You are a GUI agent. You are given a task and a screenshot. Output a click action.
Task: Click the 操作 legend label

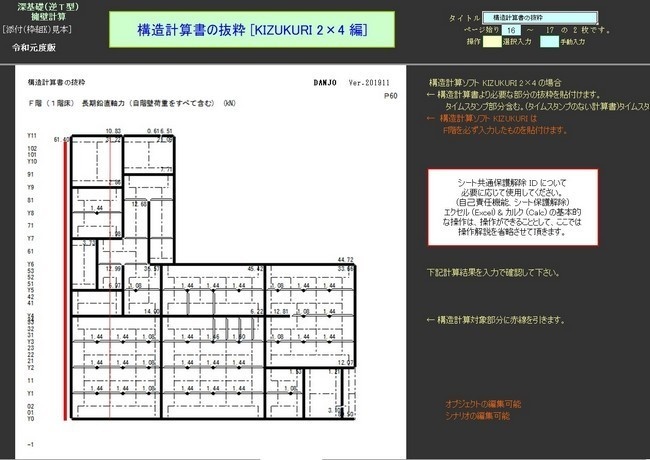tap(473, 42)
